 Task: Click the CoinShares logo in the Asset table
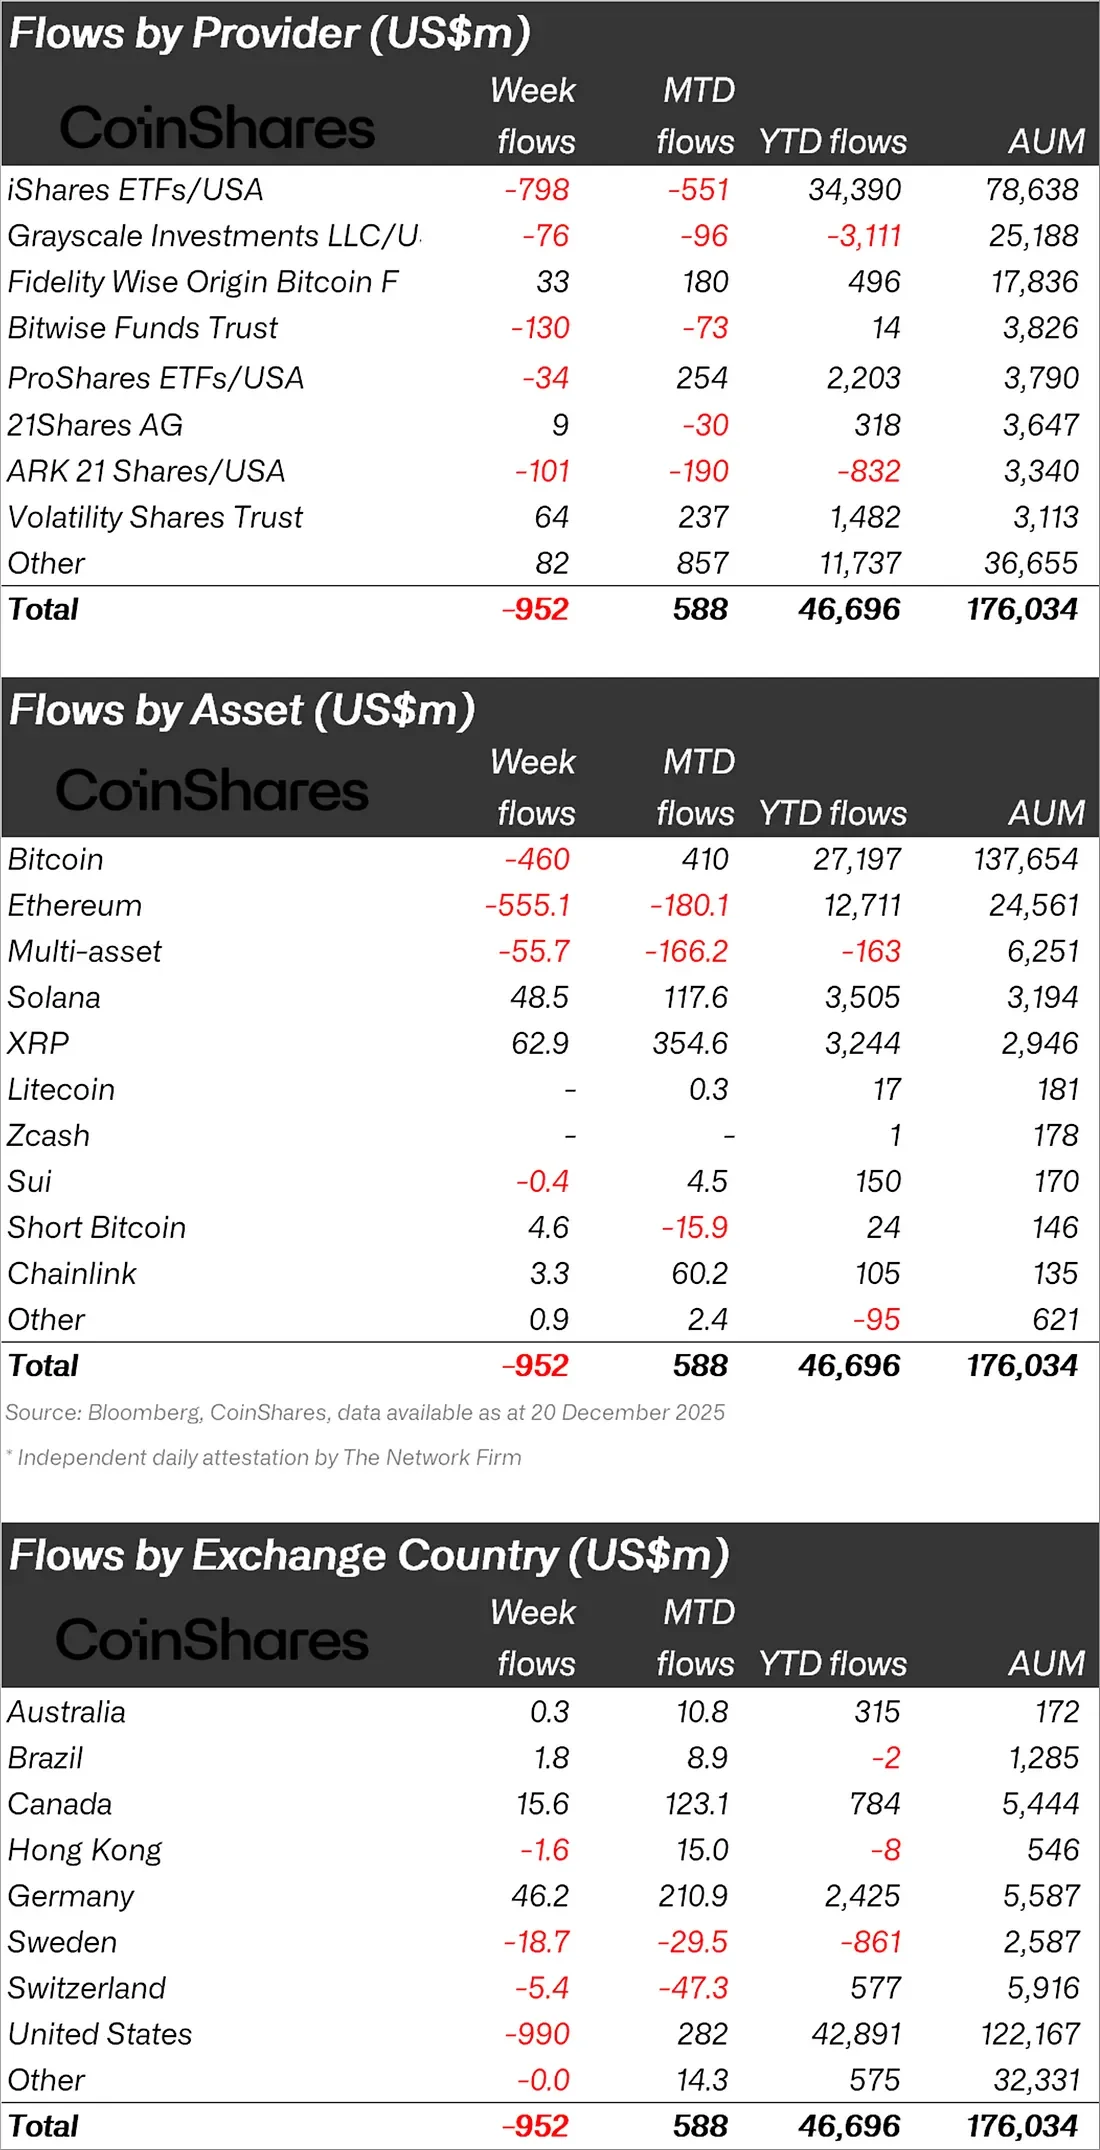212,790
